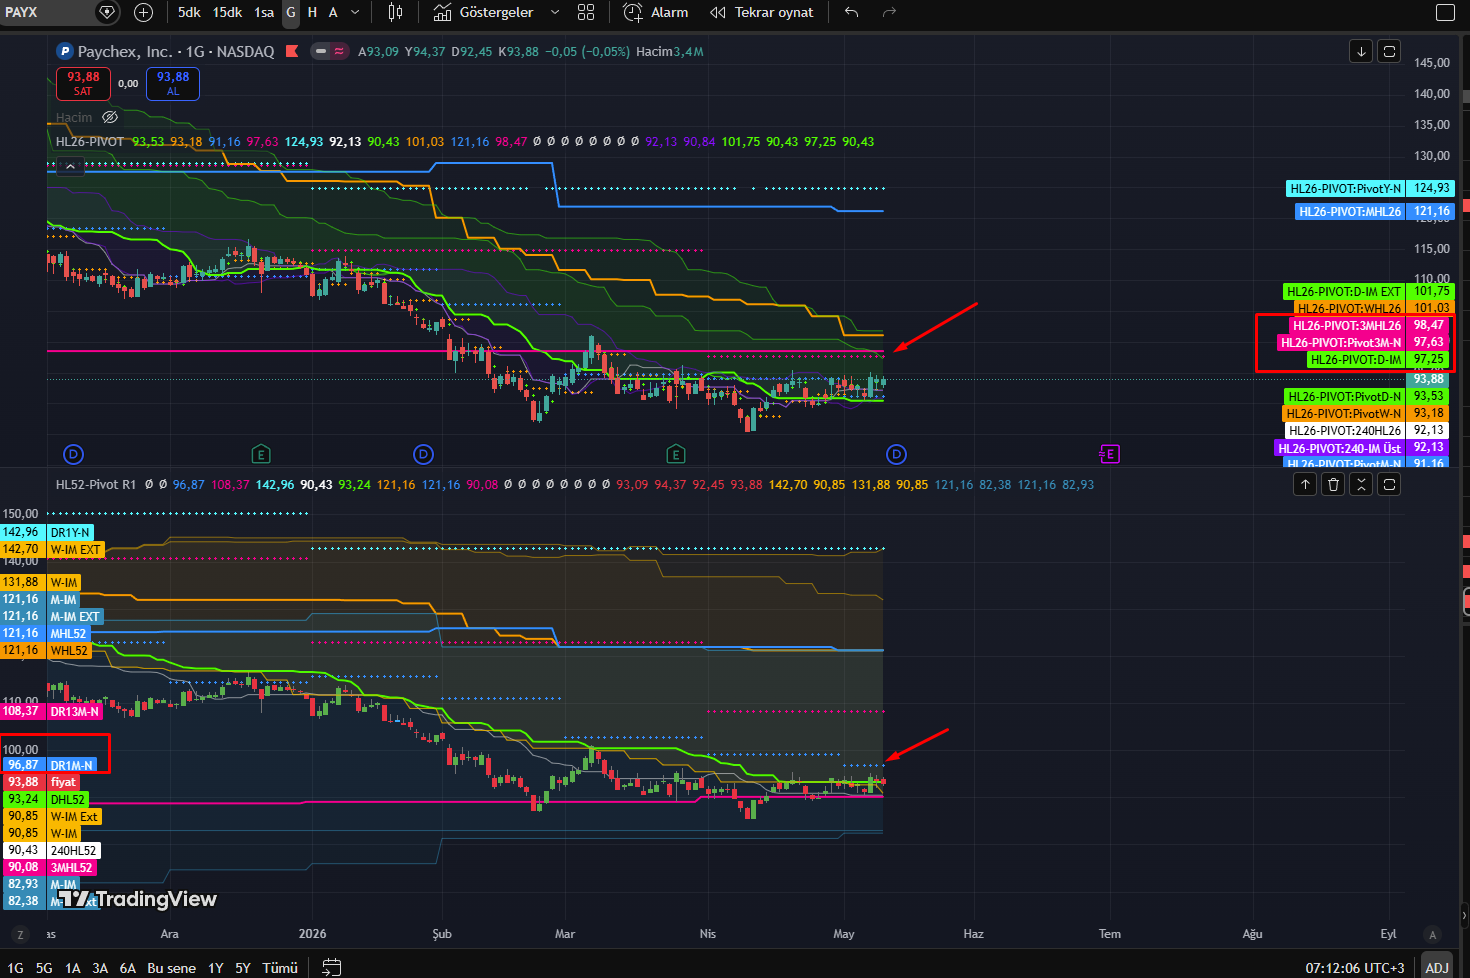This screenshot has height=978, width=1470.
Task: Select the G daily interval
Action: 291,12
